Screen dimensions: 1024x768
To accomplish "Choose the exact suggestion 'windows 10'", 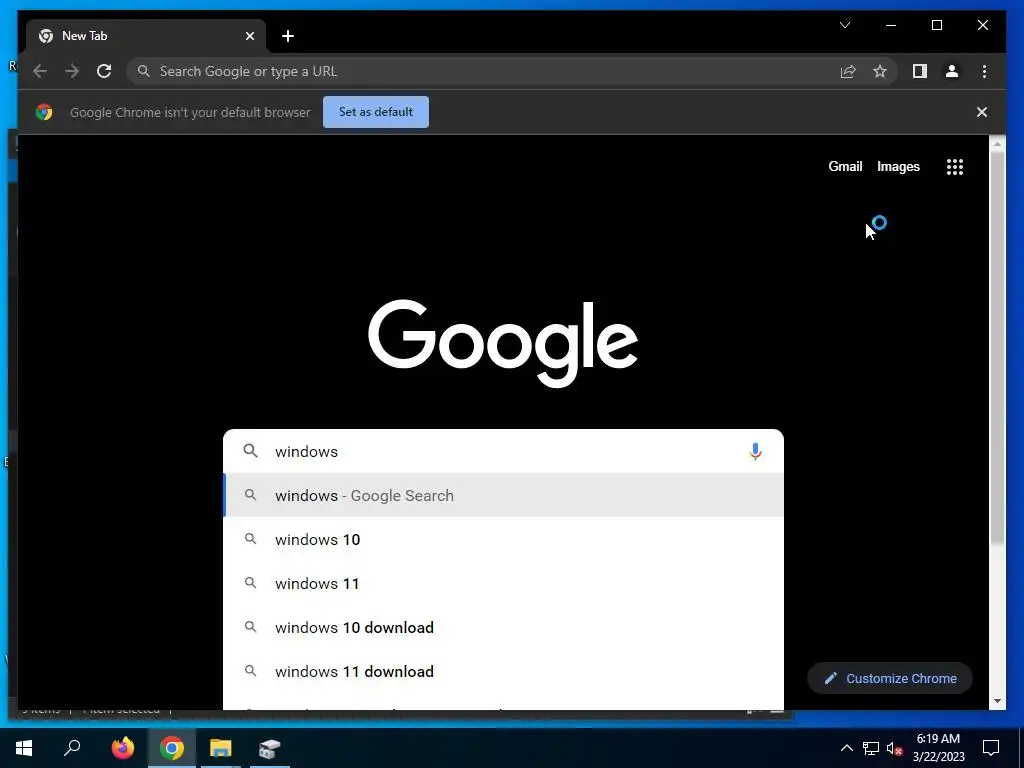I will coord(503,539).
